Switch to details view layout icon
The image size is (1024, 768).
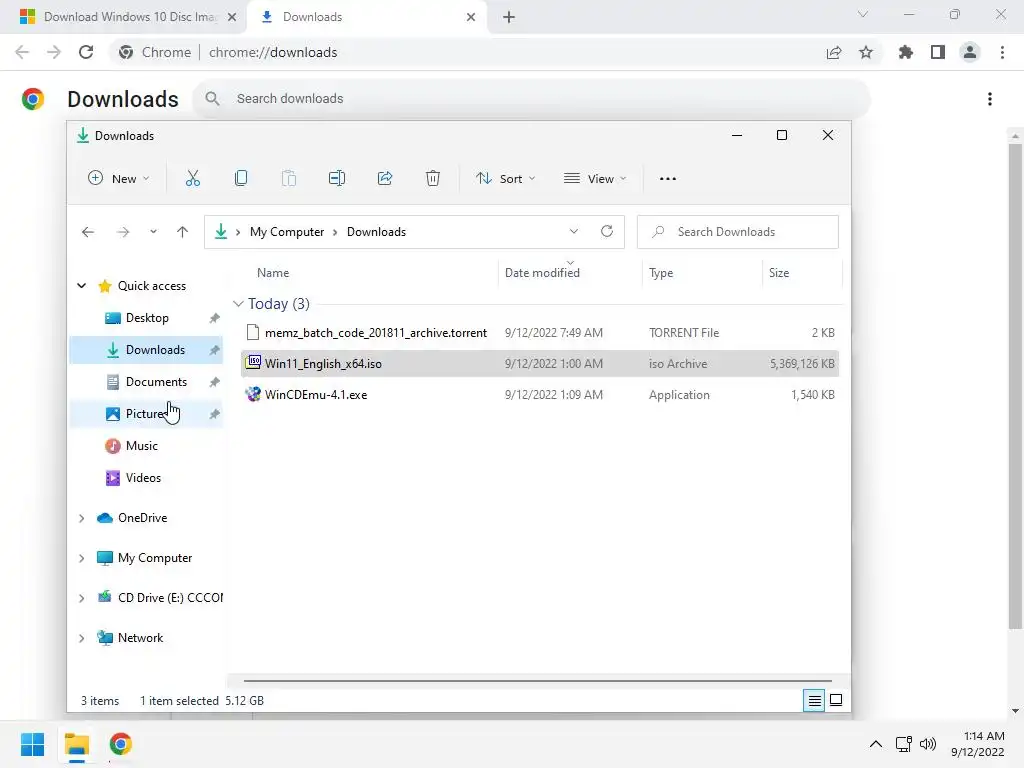pos(814,701)
